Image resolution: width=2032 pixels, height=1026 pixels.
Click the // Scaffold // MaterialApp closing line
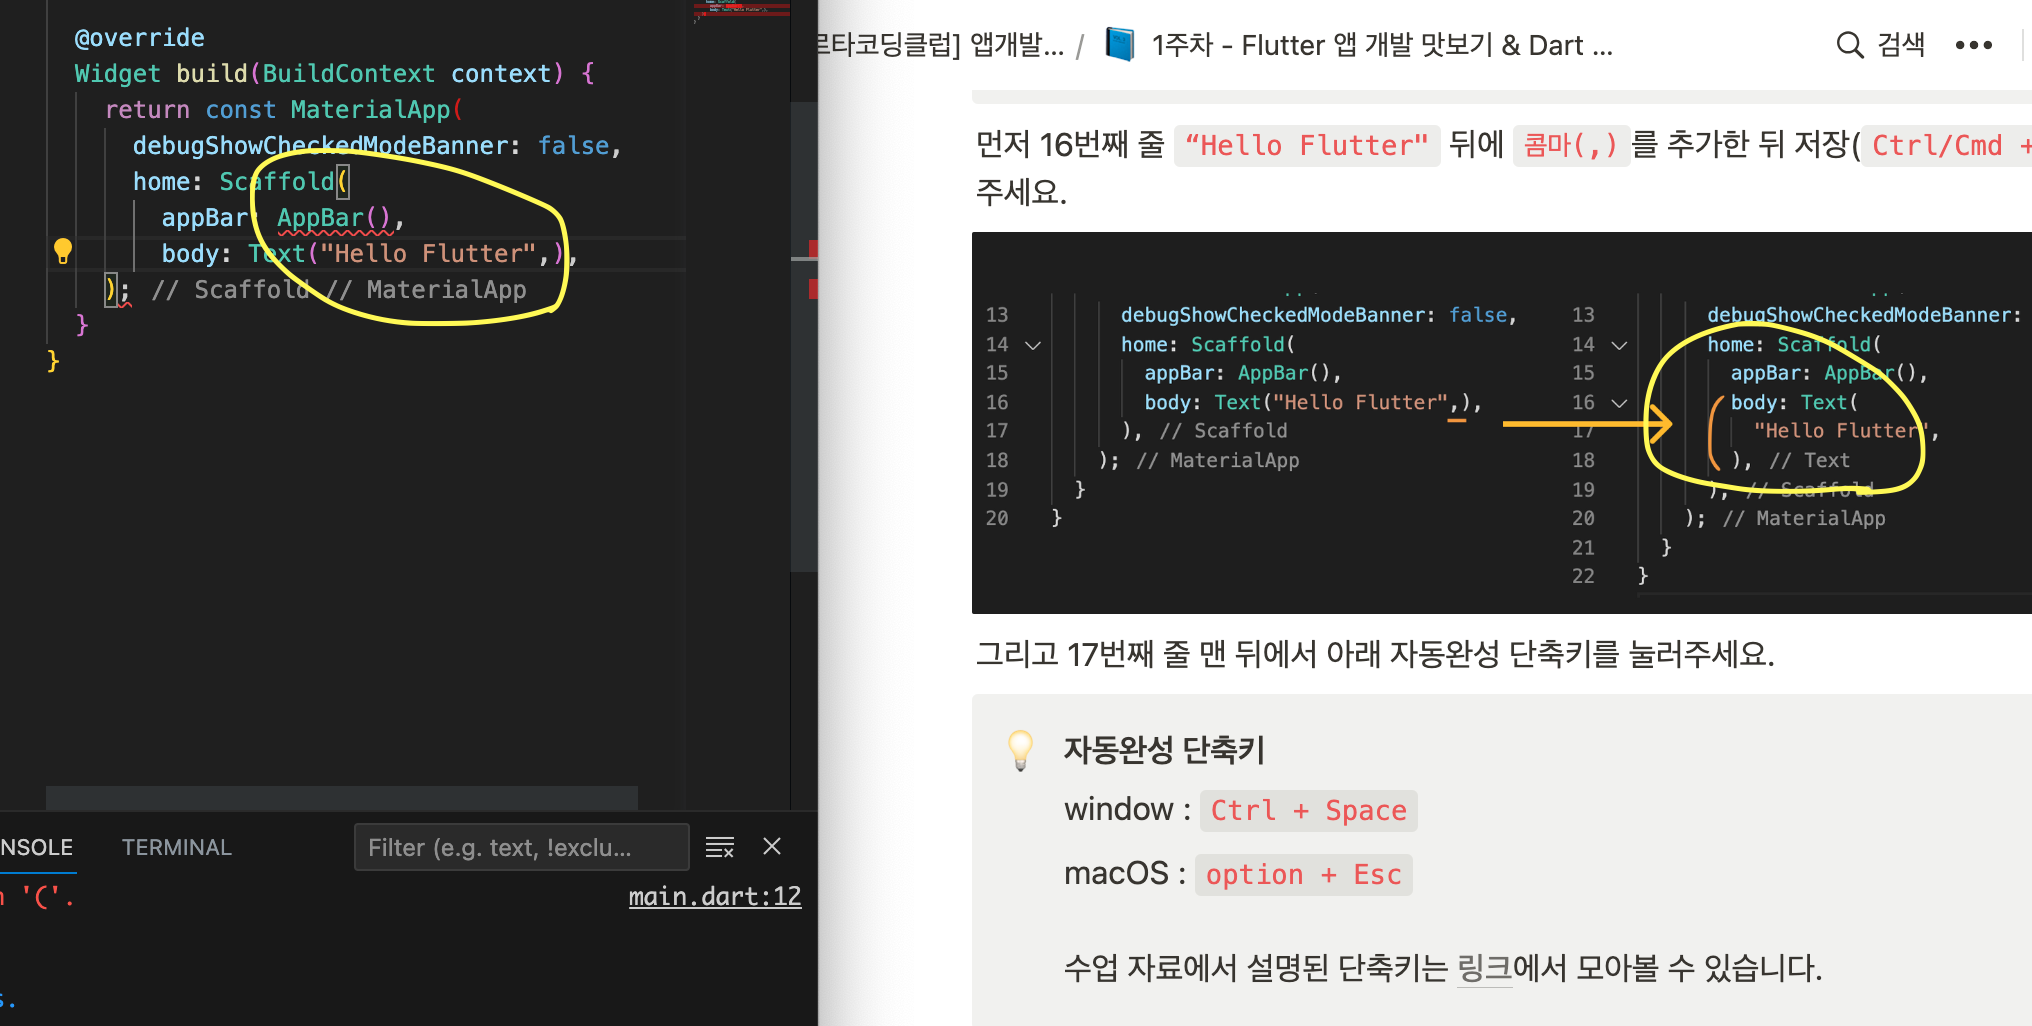pos(317,290)
